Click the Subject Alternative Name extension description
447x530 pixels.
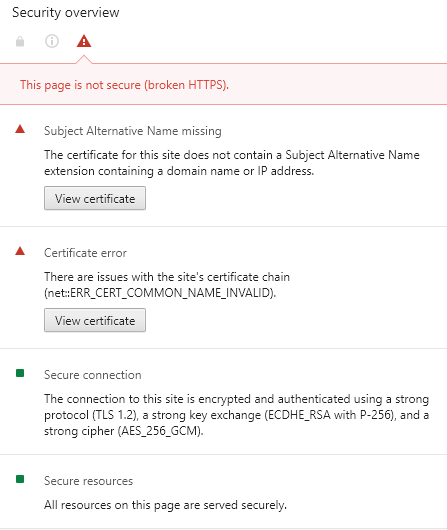pyautogui.click(x=232, y=163)
